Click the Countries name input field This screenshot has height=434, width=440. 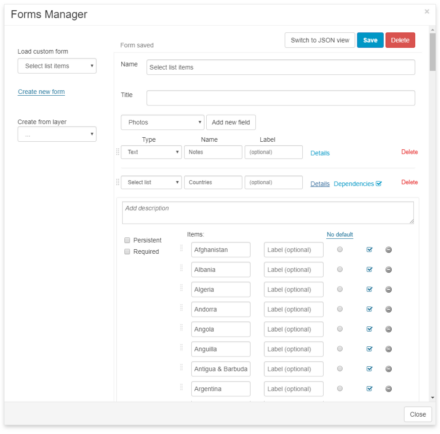point(213,182)
